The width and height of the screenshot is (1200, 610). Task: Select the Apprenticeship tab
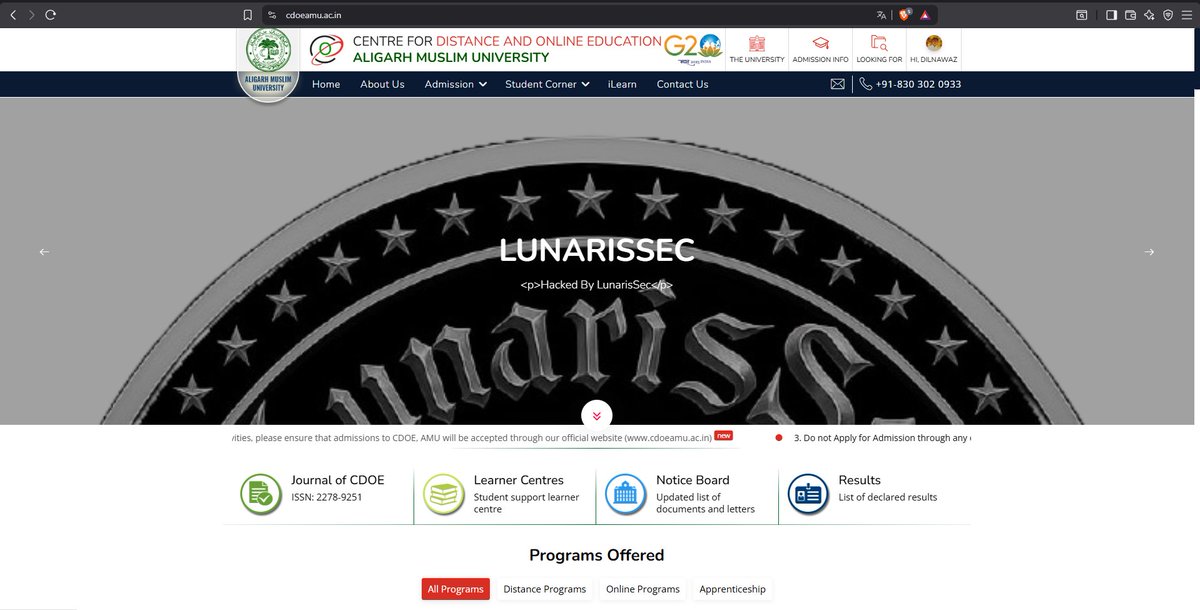tap(733, 589)
